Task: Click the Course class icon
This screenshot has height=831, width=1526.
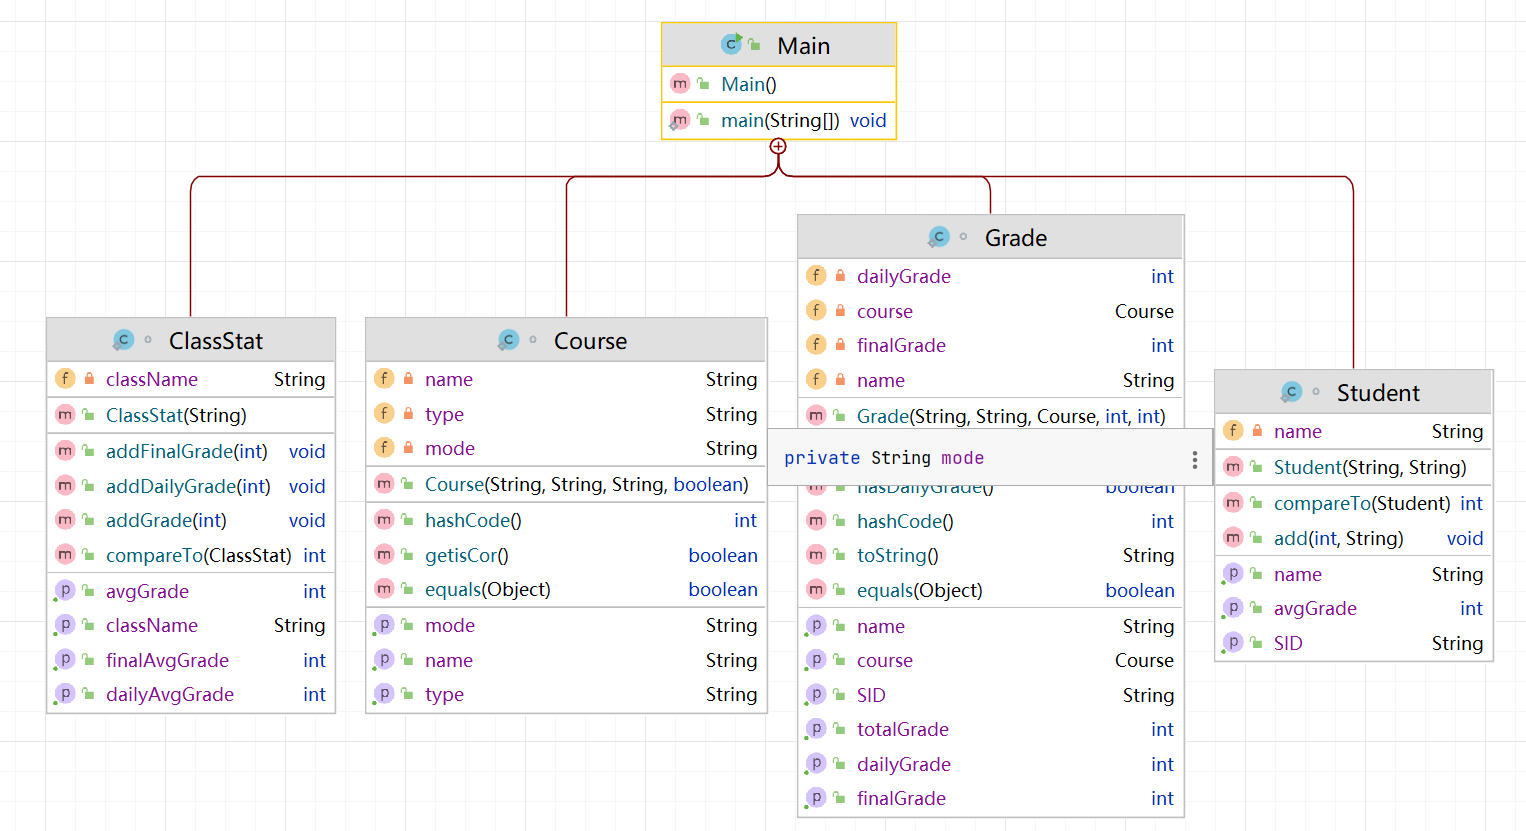Action: pos(508,340)
